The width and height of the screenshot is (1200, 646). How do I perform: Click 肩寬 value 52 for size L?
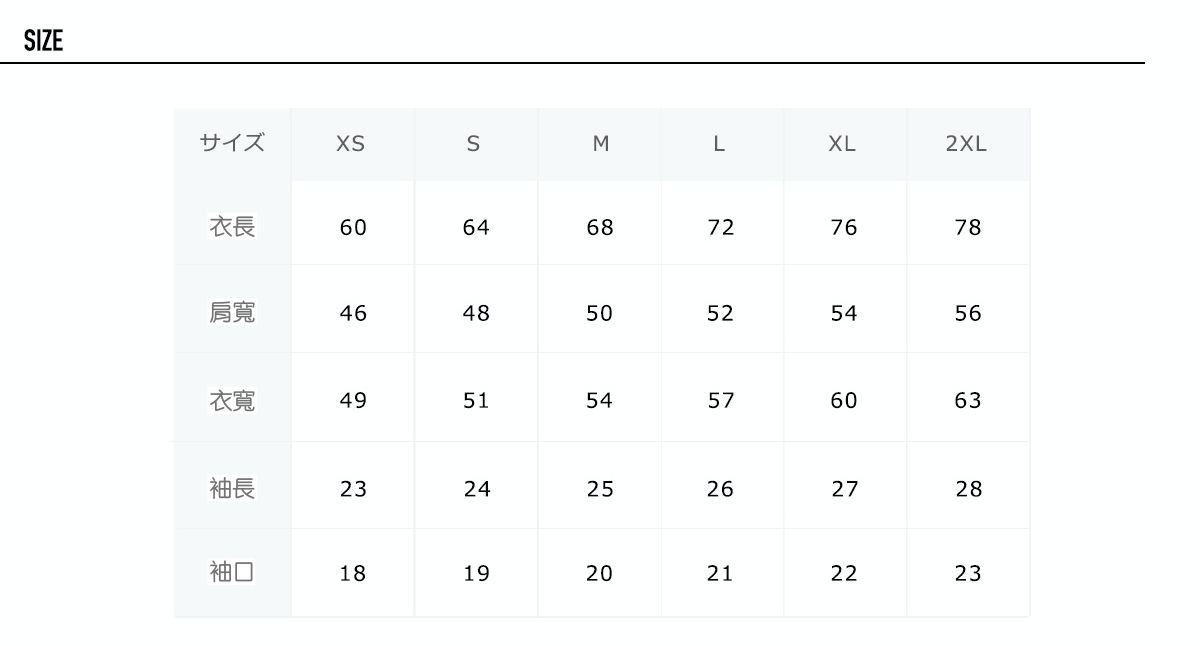(x=720, y=314)
